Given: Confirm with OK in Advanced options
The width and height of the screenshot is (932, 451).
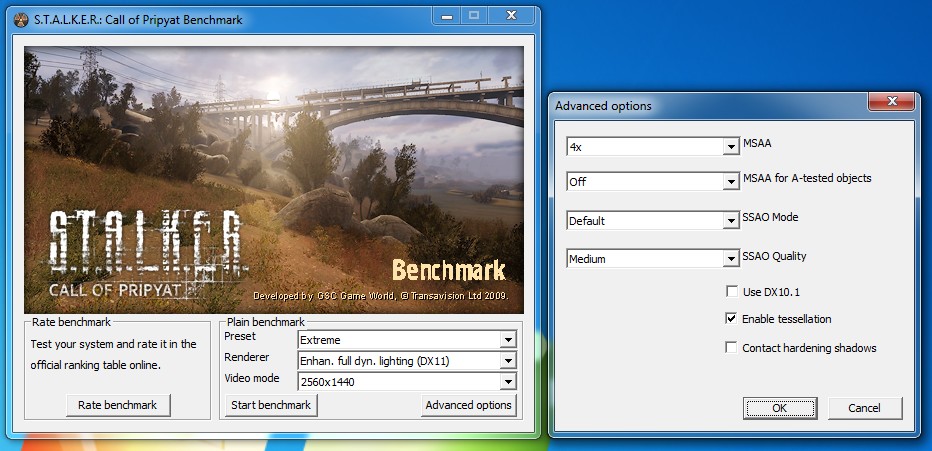Looking at the screenshot, I should pos(780,408).
